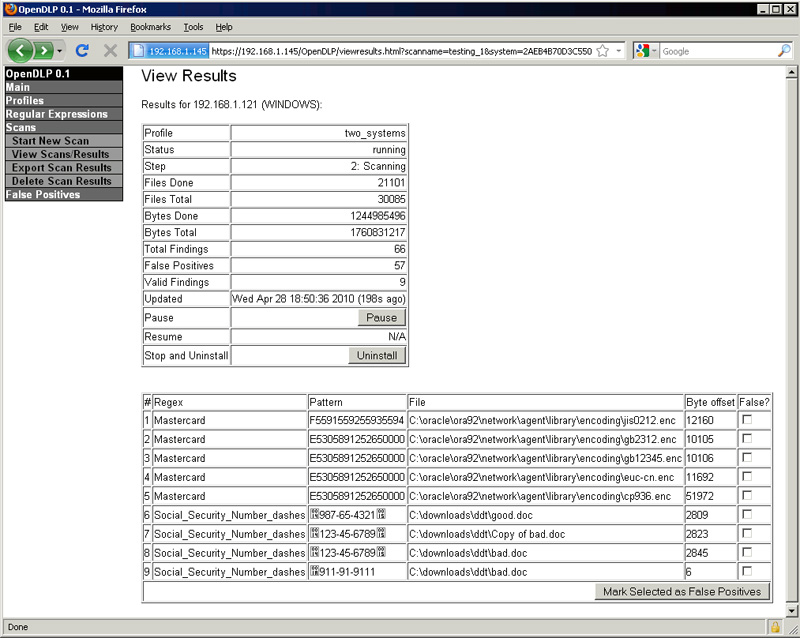Click the Bytes Total value 1760831217
The width and height of the screenshot is (800, 638).
tap(378, 232)
